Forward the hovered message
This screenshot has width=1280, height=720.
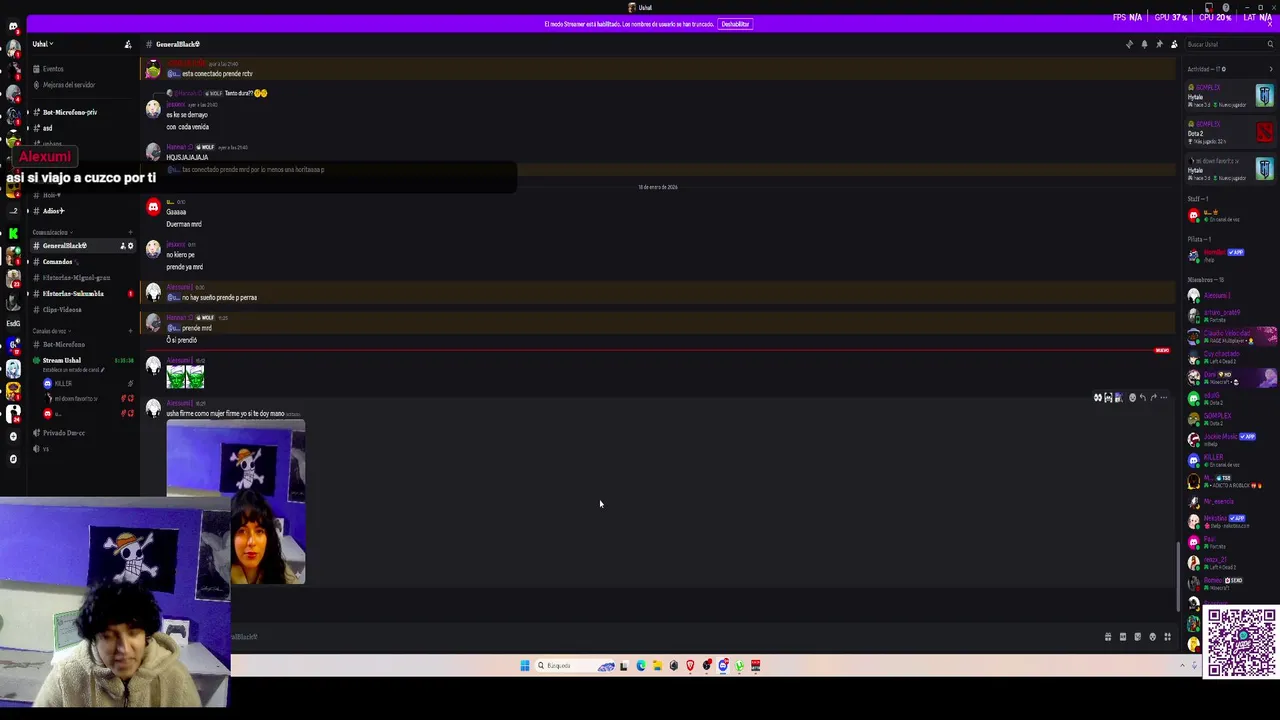coord(1152,398)
